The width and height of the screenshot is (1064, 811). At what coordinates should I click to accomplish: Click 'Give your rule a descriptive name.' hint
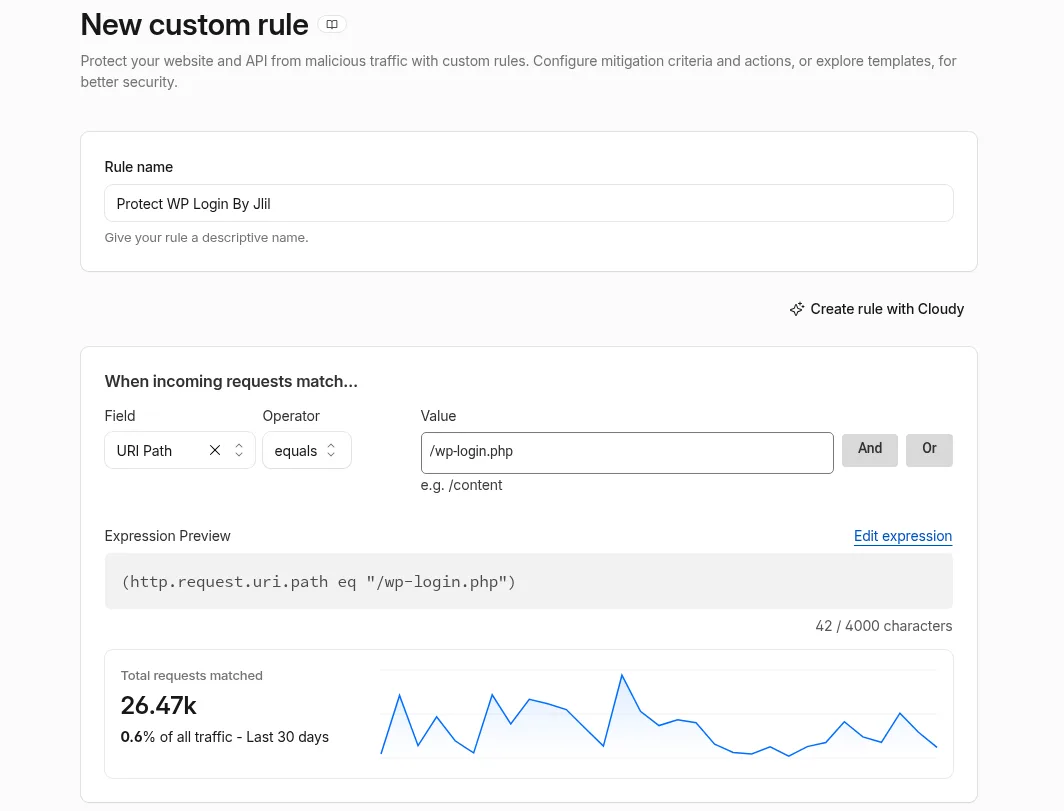[x=206, y=238]
